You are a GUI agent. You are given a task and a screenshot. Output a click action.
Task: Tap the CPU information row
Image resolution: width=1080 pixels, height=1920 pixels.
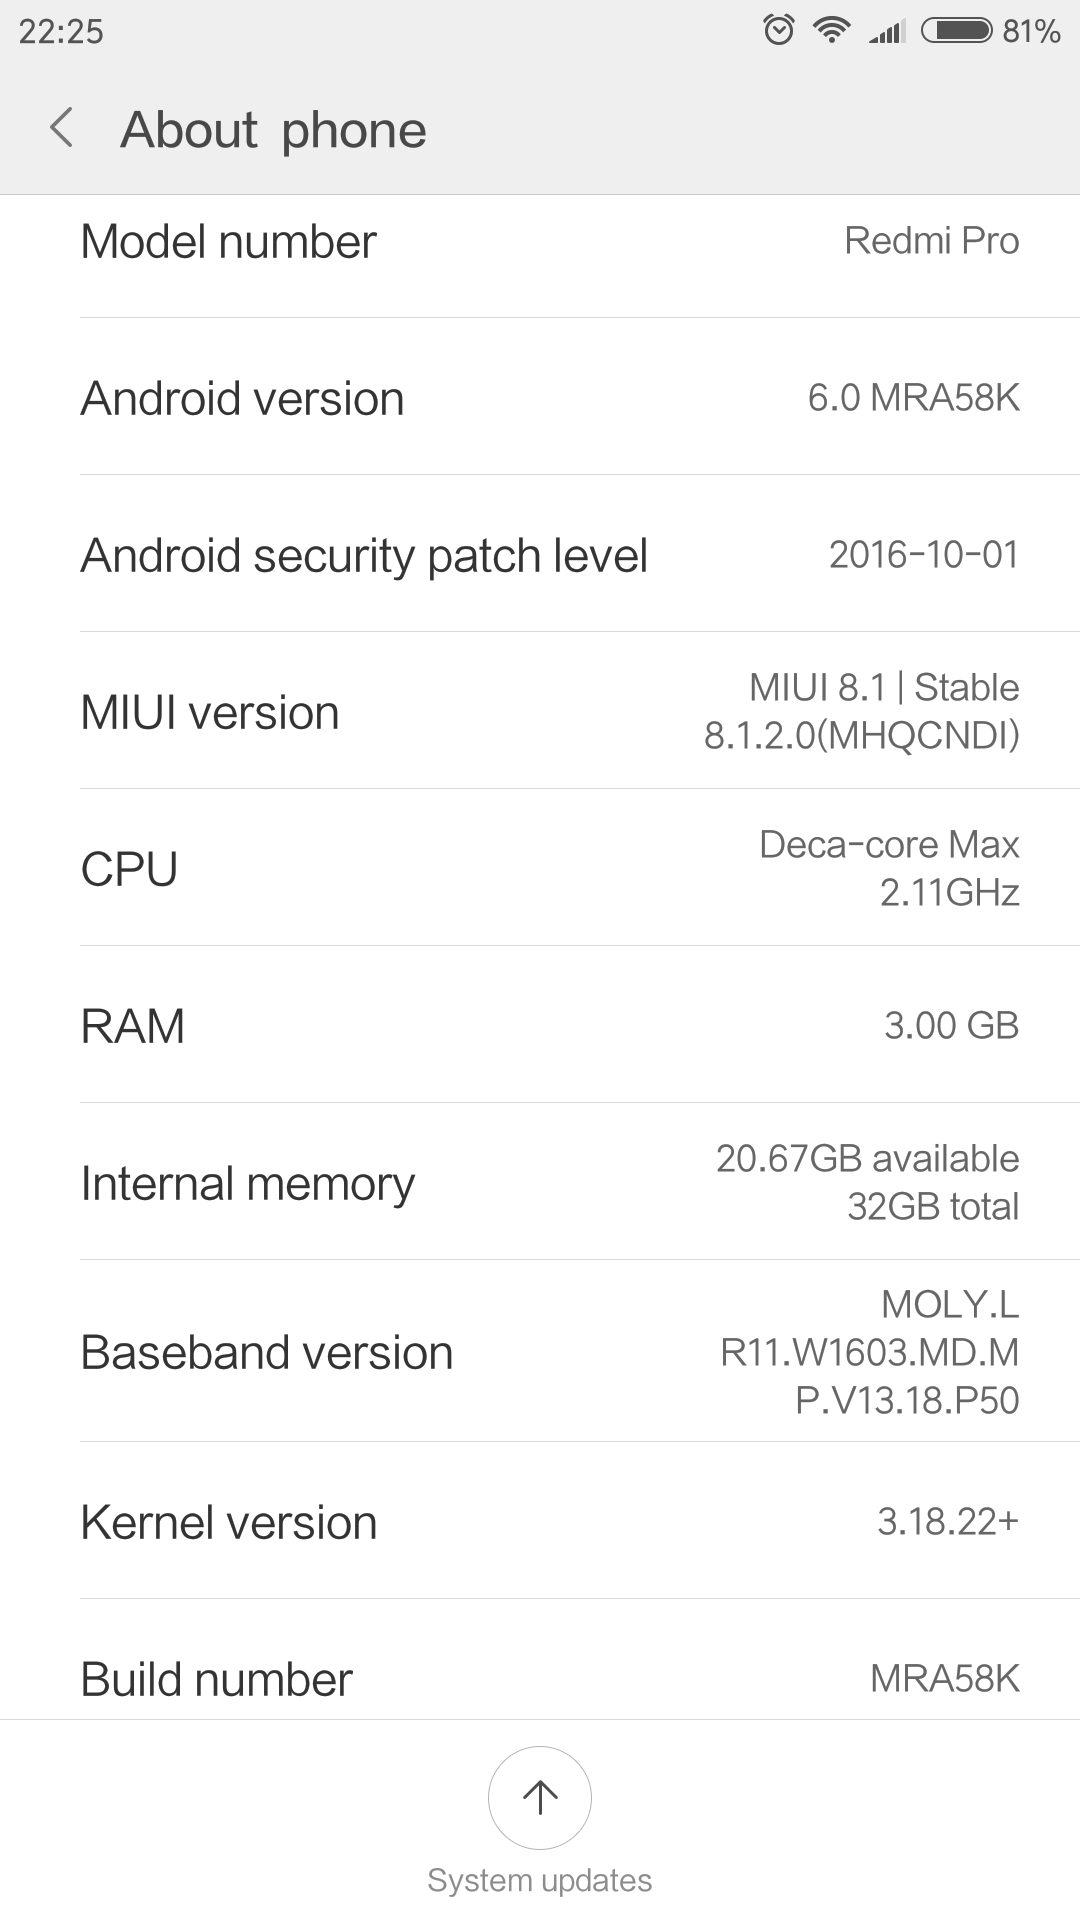click(x=540, y=869)
